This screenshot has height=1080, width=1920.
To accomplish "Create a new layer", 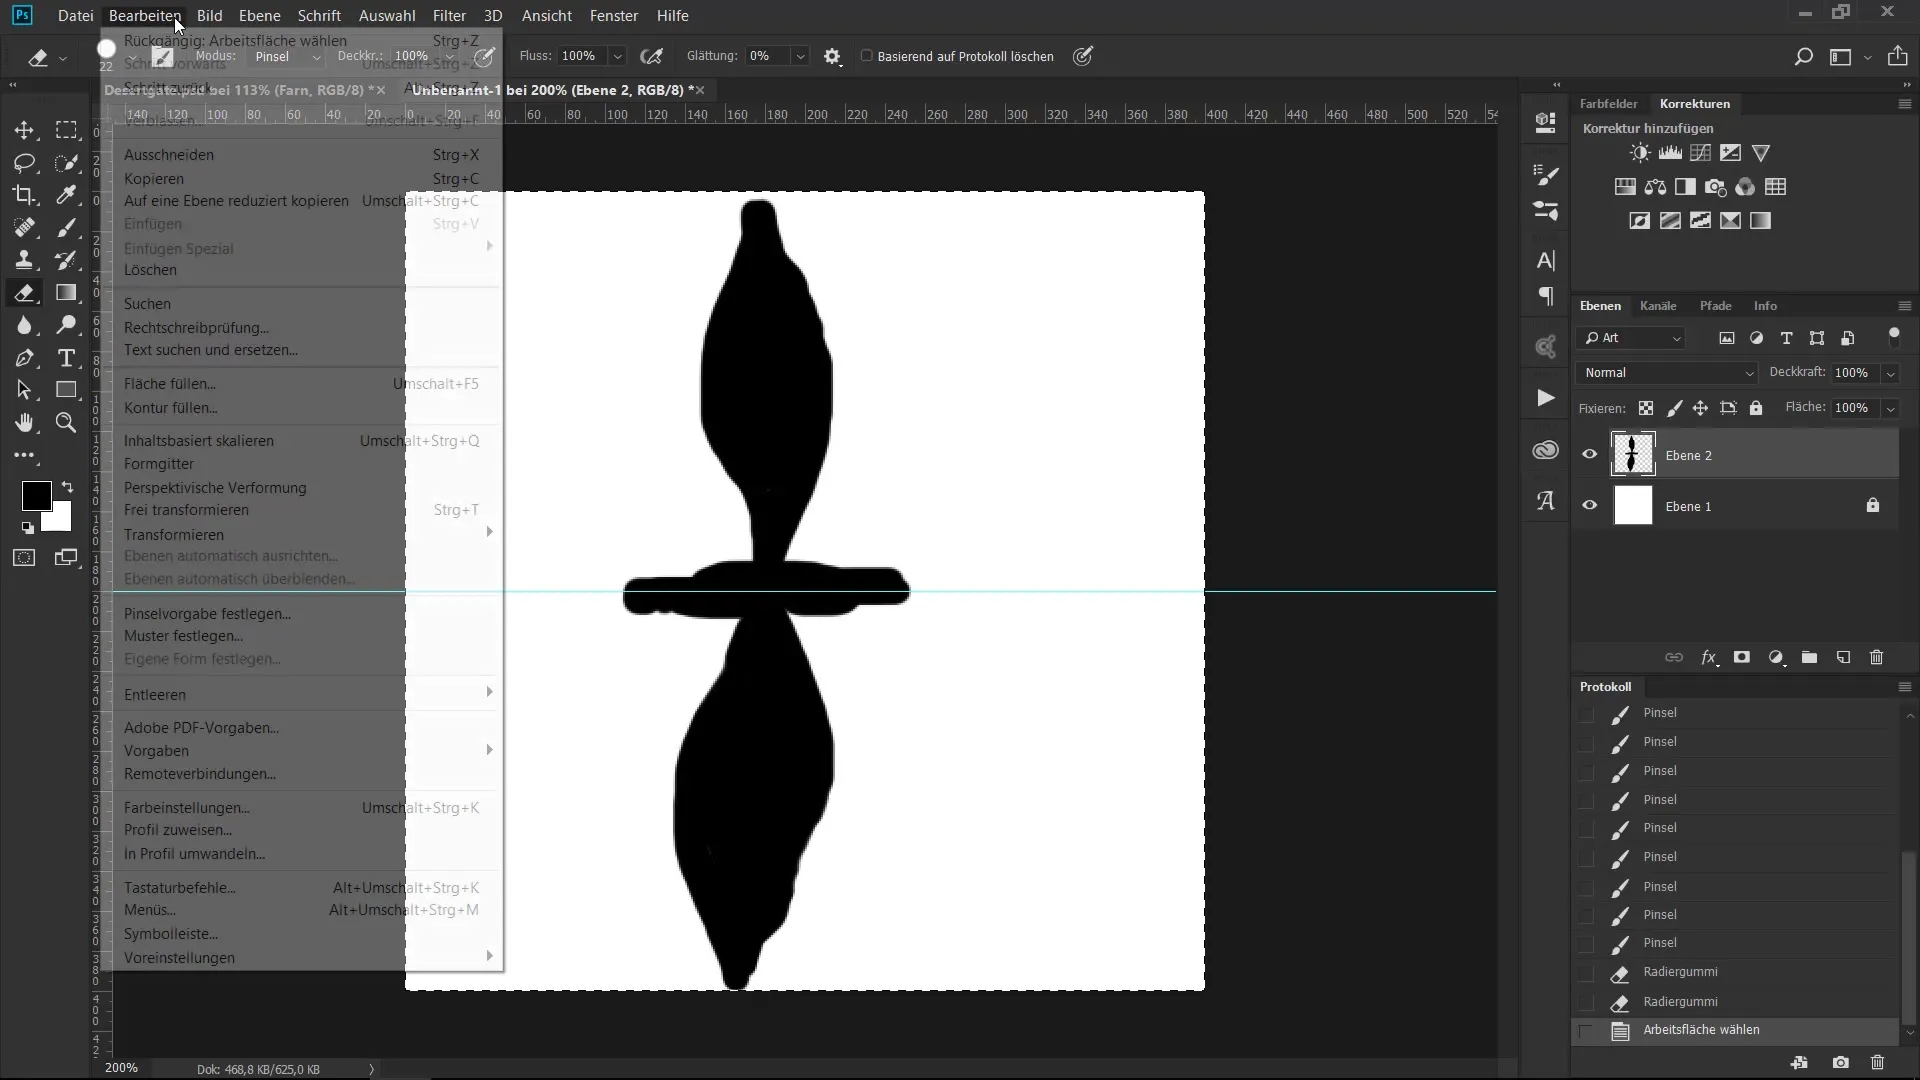I will pyautogui.click(x=1843, y=657).
